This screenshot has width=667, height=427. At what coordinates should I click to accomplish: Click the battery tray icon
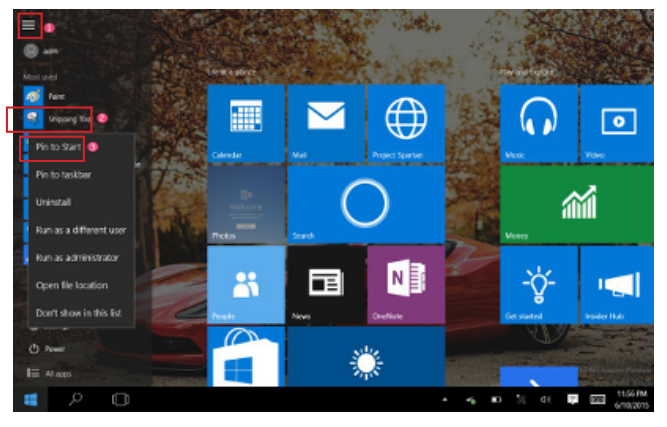[x=496, y=400]
